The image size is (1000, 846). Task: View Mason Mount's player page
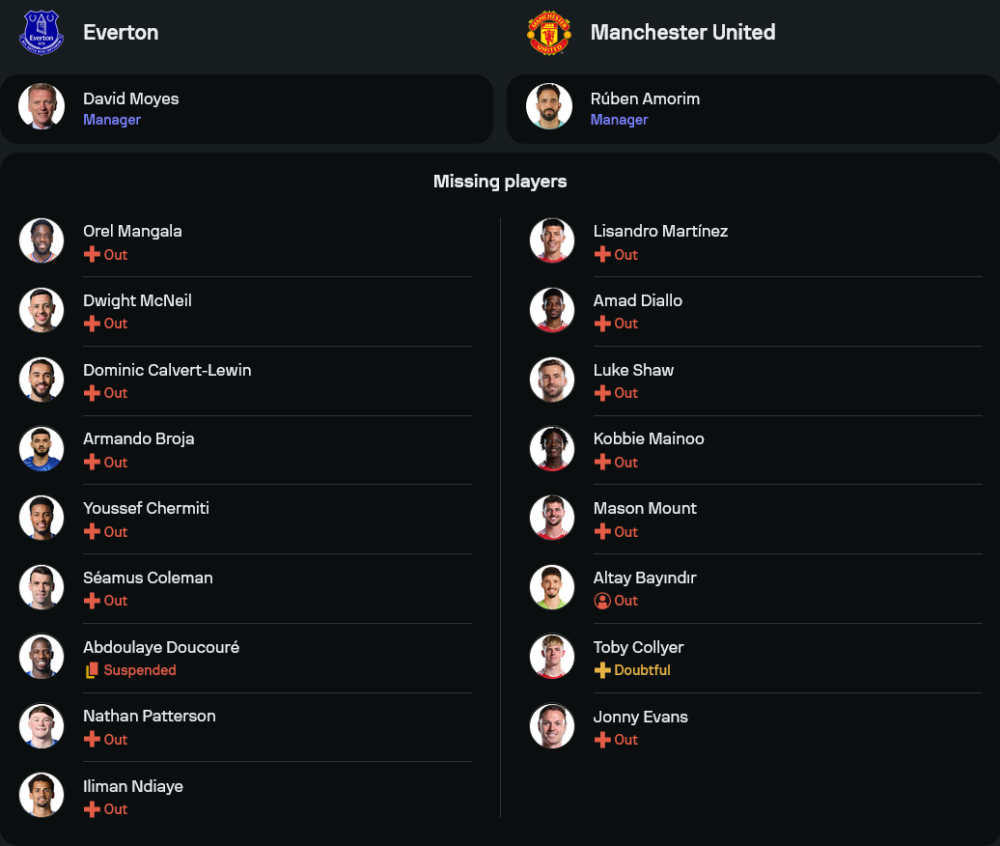(x=645, y=508)
